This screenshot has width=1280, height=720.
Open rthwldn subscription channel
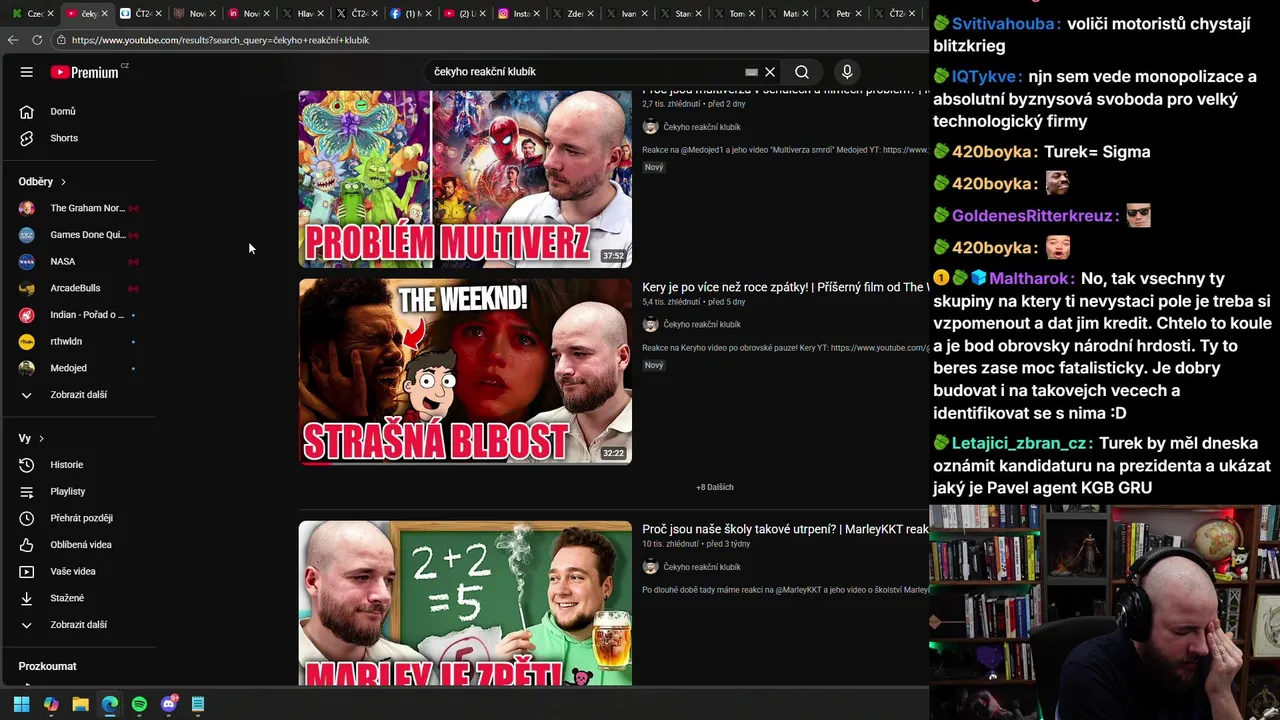pos(66,342)
